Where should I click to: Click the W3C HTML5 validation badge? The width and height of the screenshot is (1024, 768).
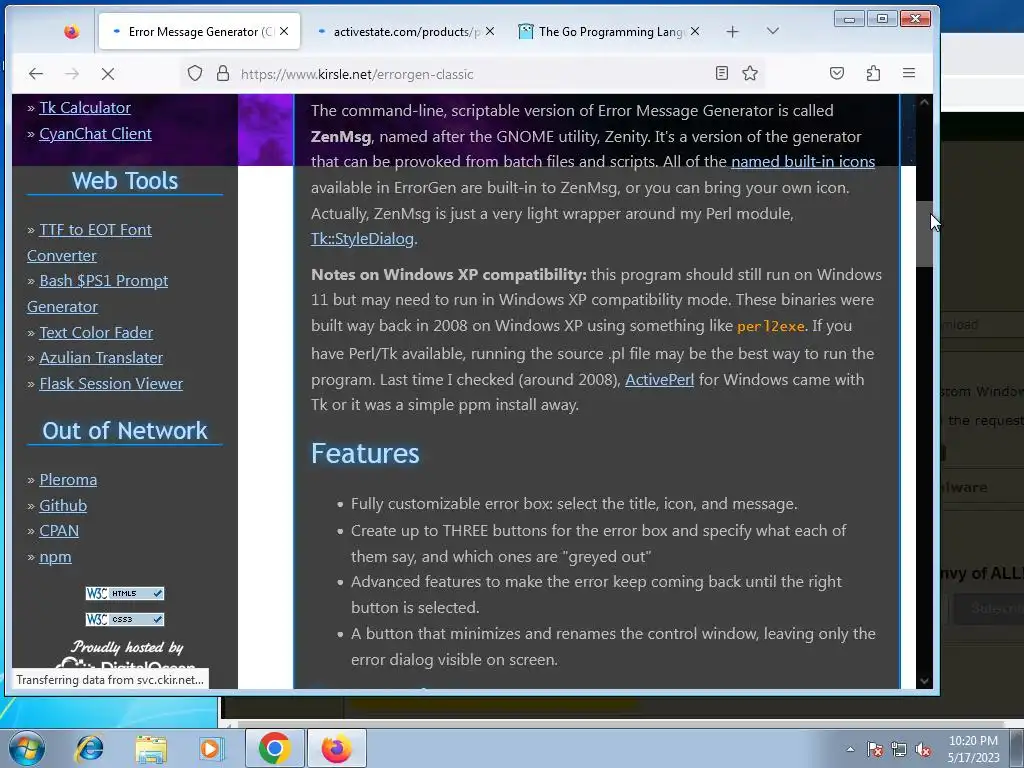(125, 593)
